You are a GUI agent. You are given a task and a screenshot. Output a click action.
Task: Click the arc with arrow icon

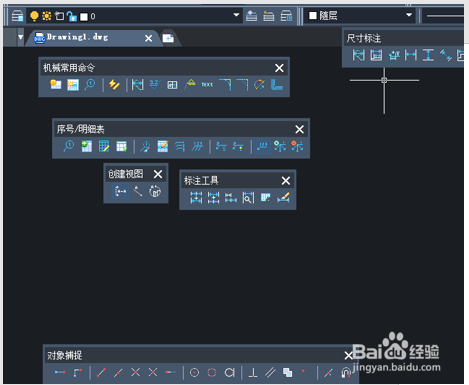259,85
